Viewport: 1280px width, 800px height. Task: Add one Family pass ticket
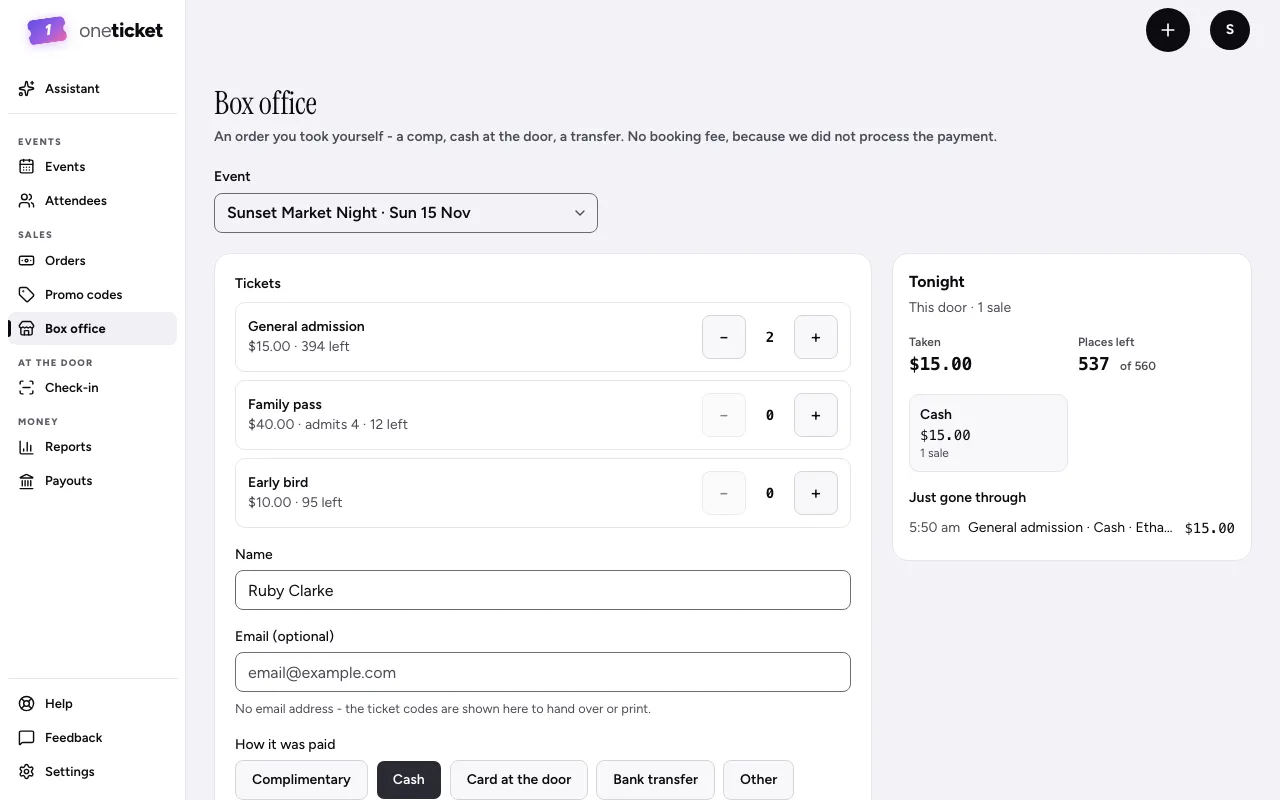[x=816, y=415]
